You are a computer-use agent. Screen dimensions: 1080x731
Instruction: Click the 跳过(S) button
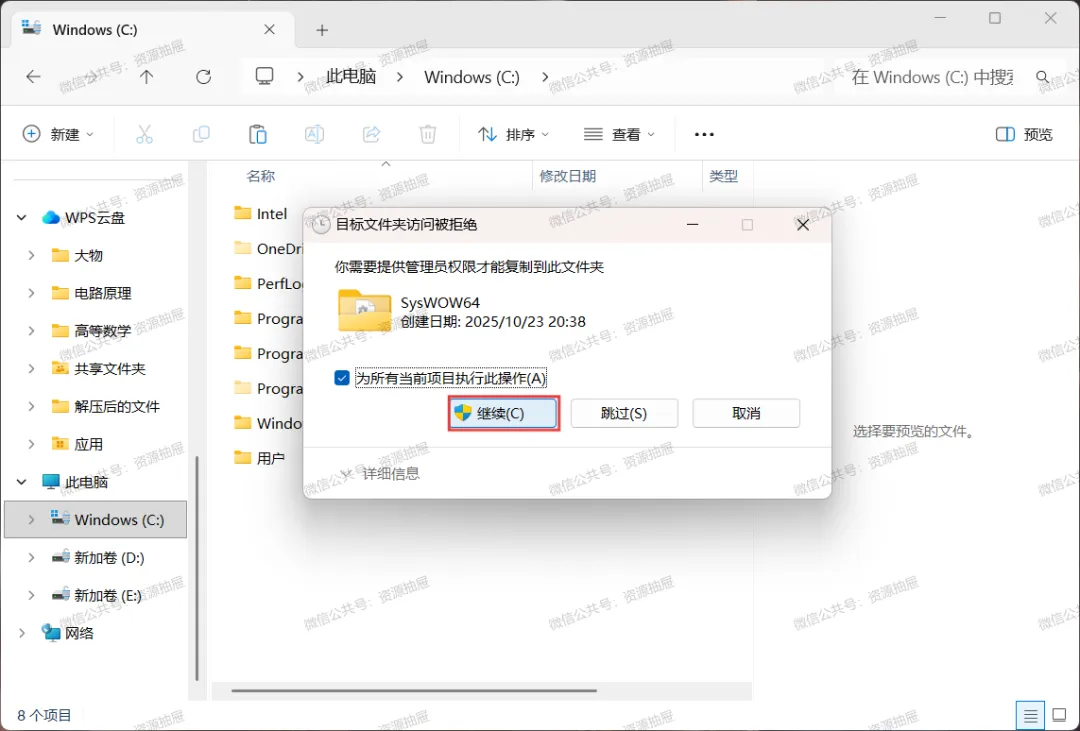pos(624,413)
